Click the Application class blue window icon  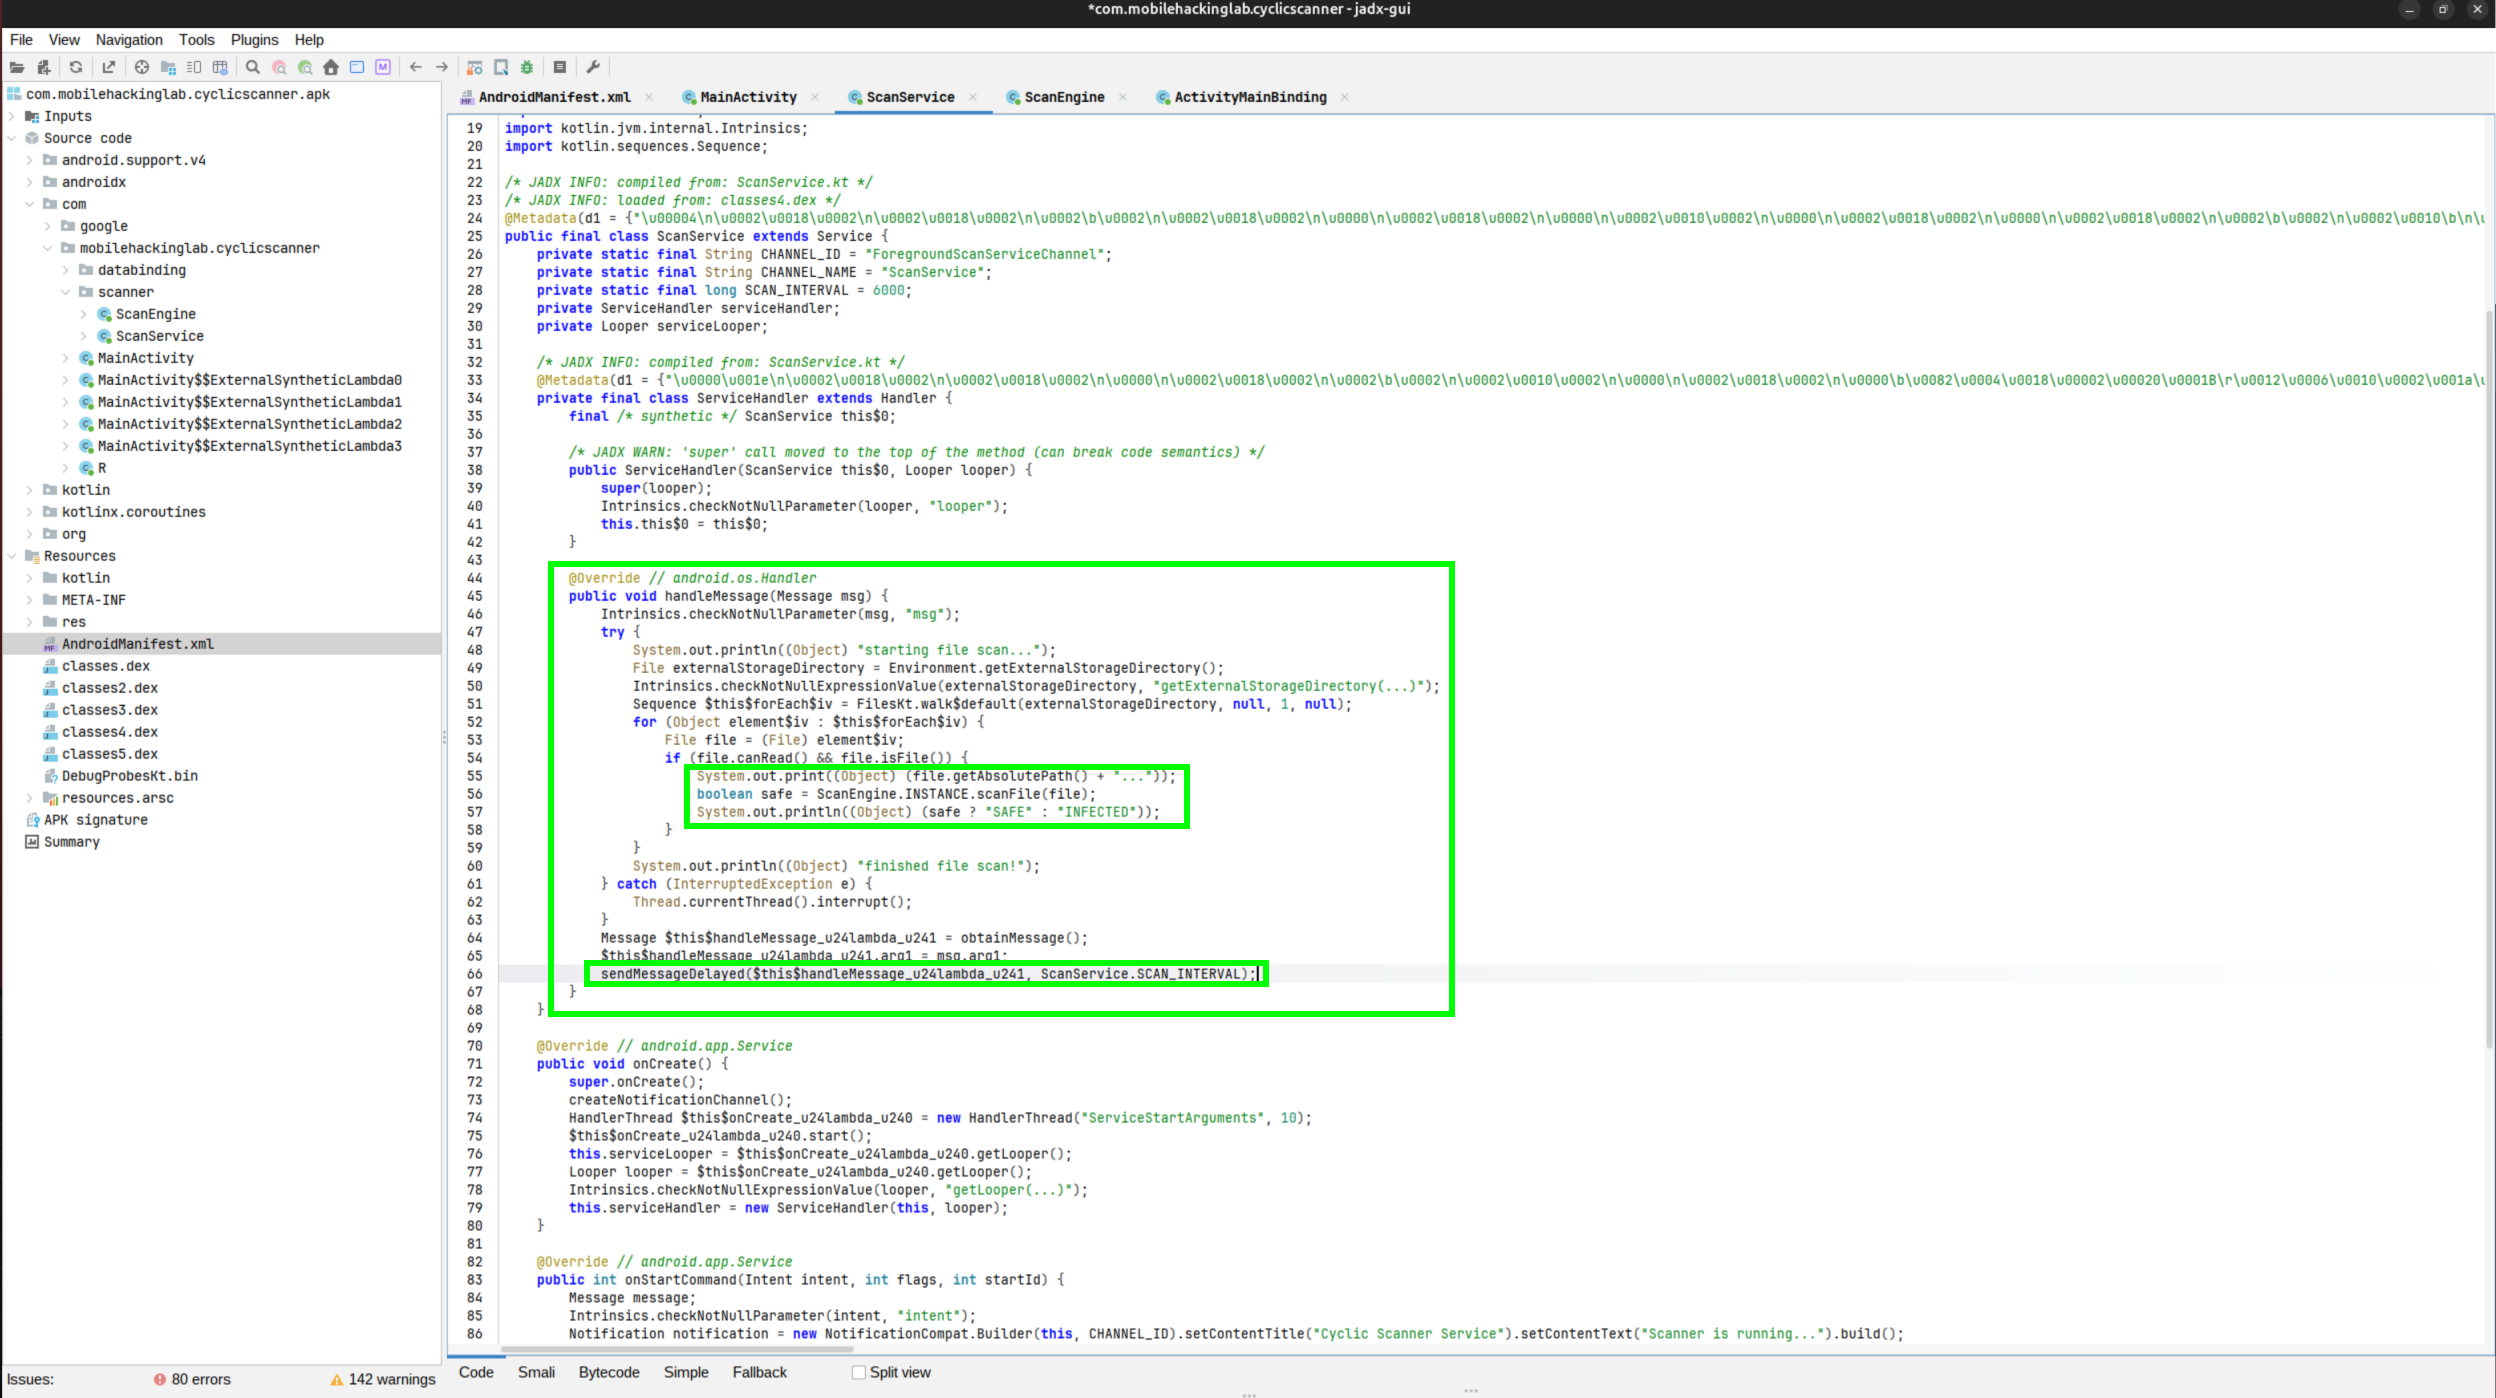[x=357, y=67]
